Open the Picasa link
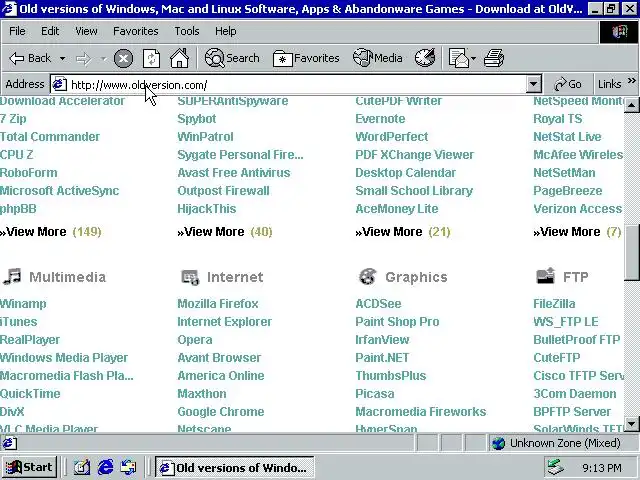 [375, 393]
